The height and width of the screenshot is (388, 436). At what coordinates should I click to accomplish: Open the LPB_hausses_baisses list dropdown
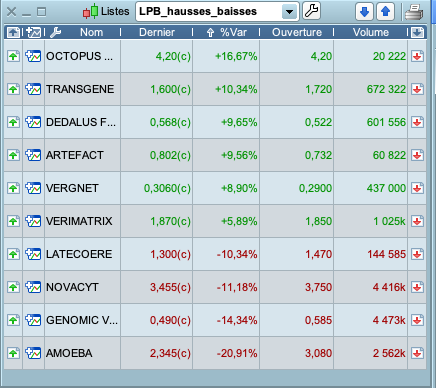[x=289, y=12]
